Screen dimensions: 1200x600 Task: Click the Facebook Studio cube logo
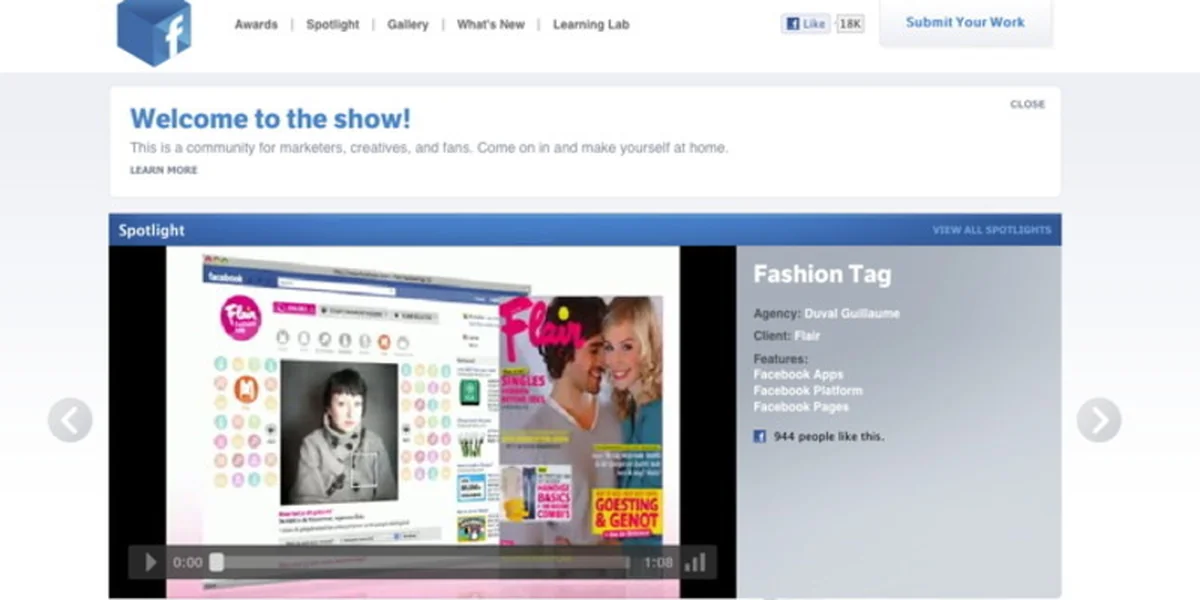click(153, 31)
